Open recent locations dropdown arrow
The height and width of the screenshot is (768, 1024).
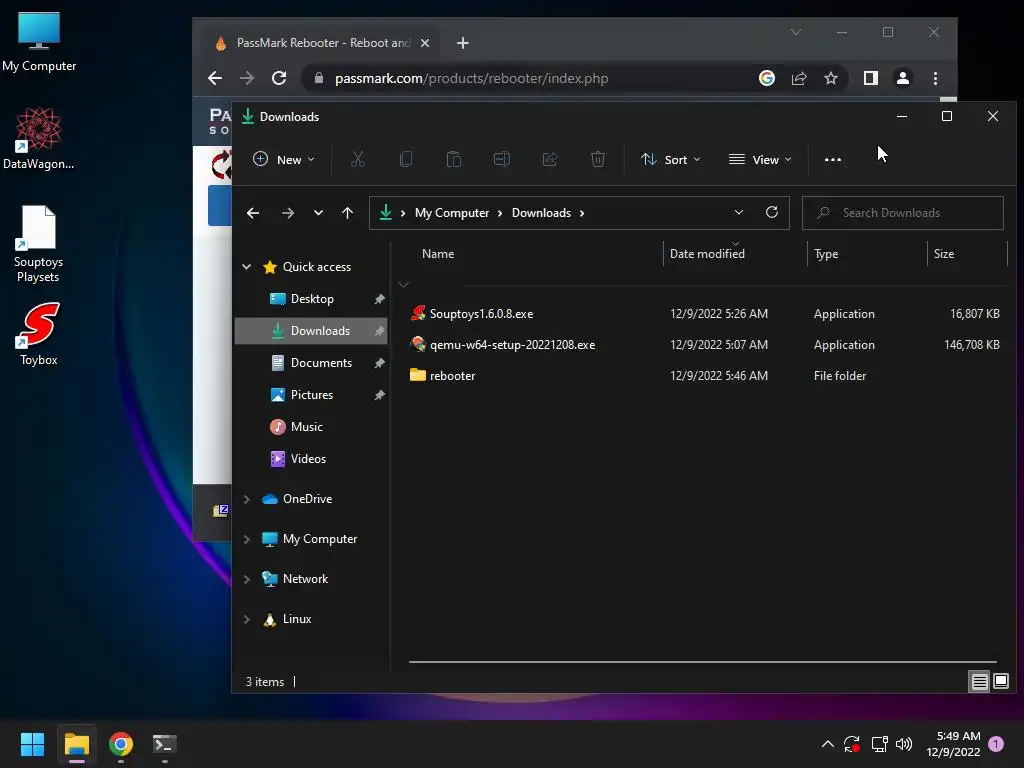[318, 213]
